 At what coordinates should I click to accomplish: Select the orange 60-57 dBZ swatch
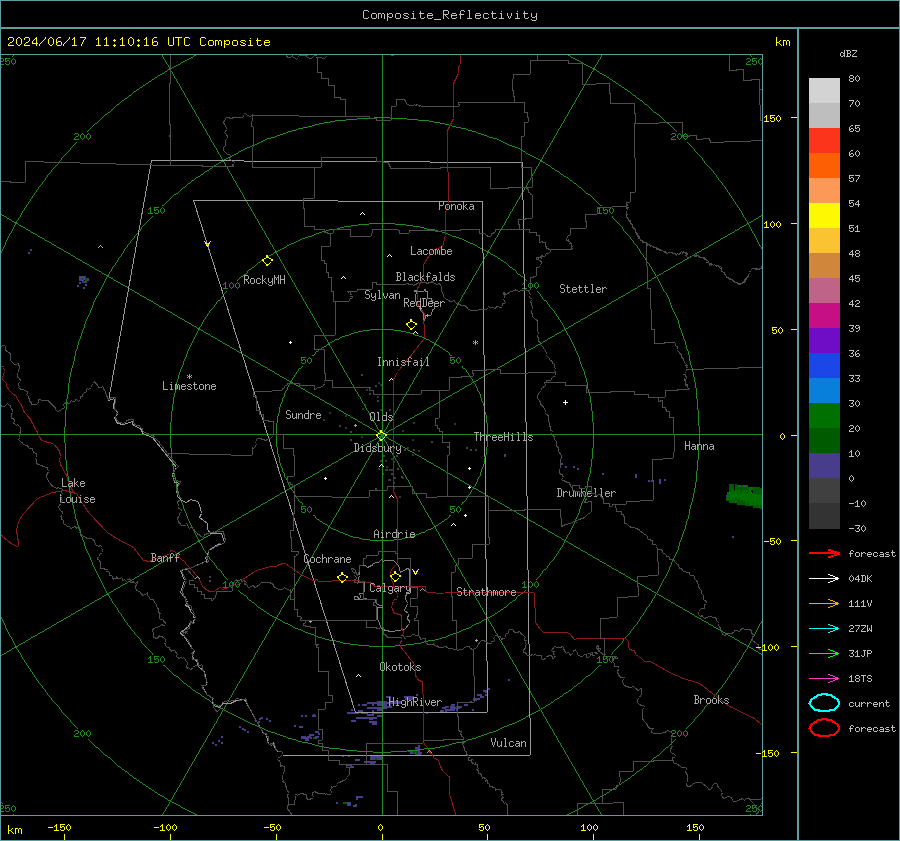(824, 166)
